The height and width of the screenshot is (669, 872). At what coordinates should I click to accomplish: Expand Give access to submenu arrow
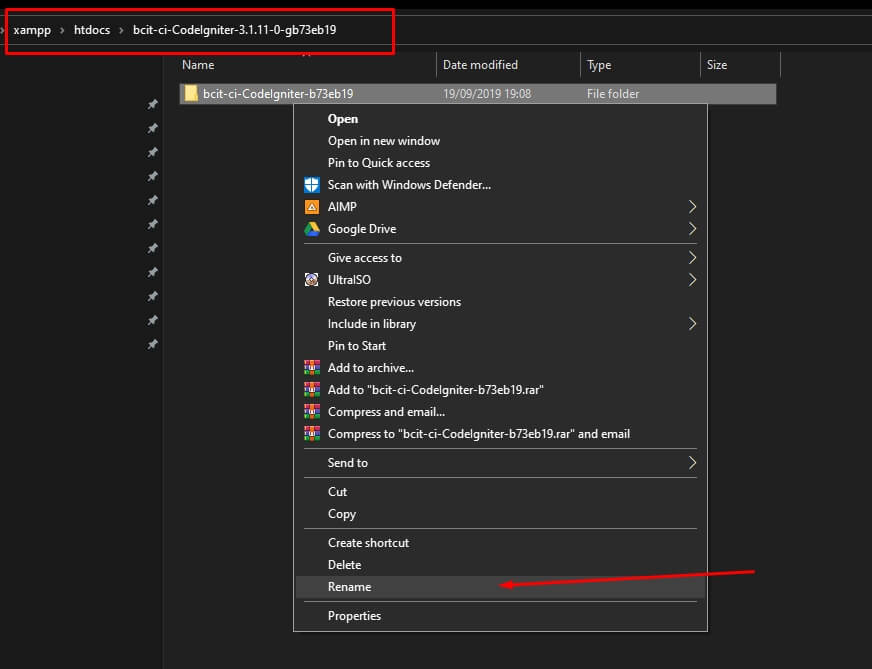[x=692, y=258]
